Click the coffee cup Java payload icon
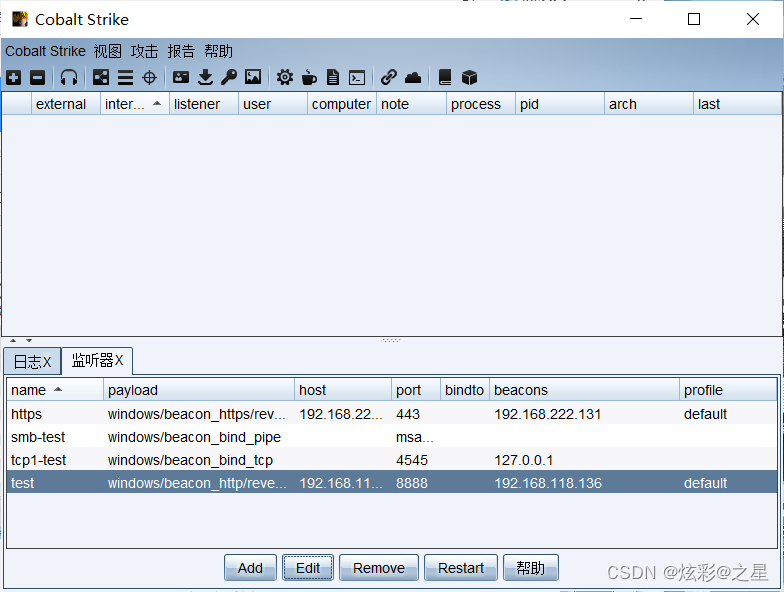784x592 pixels. [x=309, y=77]
